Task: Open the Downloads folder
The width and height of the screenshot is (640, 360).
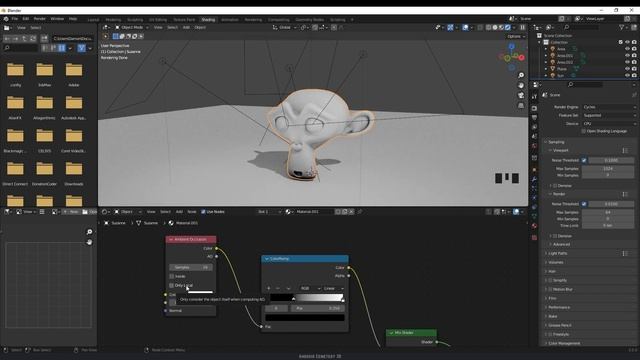Action: coord(74,173)
